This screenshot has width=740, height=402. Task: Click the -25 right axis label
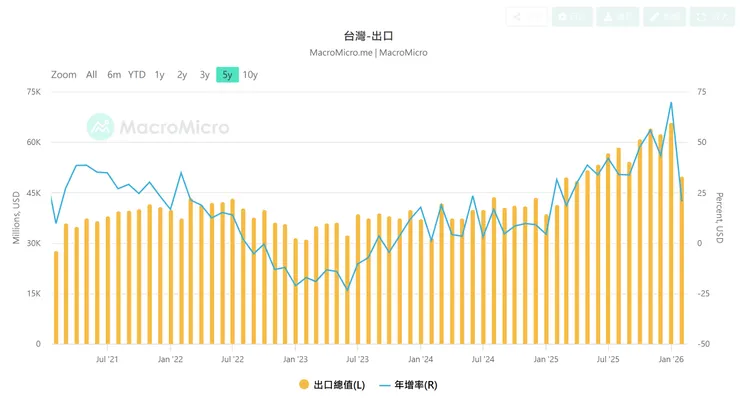(703, 293)
